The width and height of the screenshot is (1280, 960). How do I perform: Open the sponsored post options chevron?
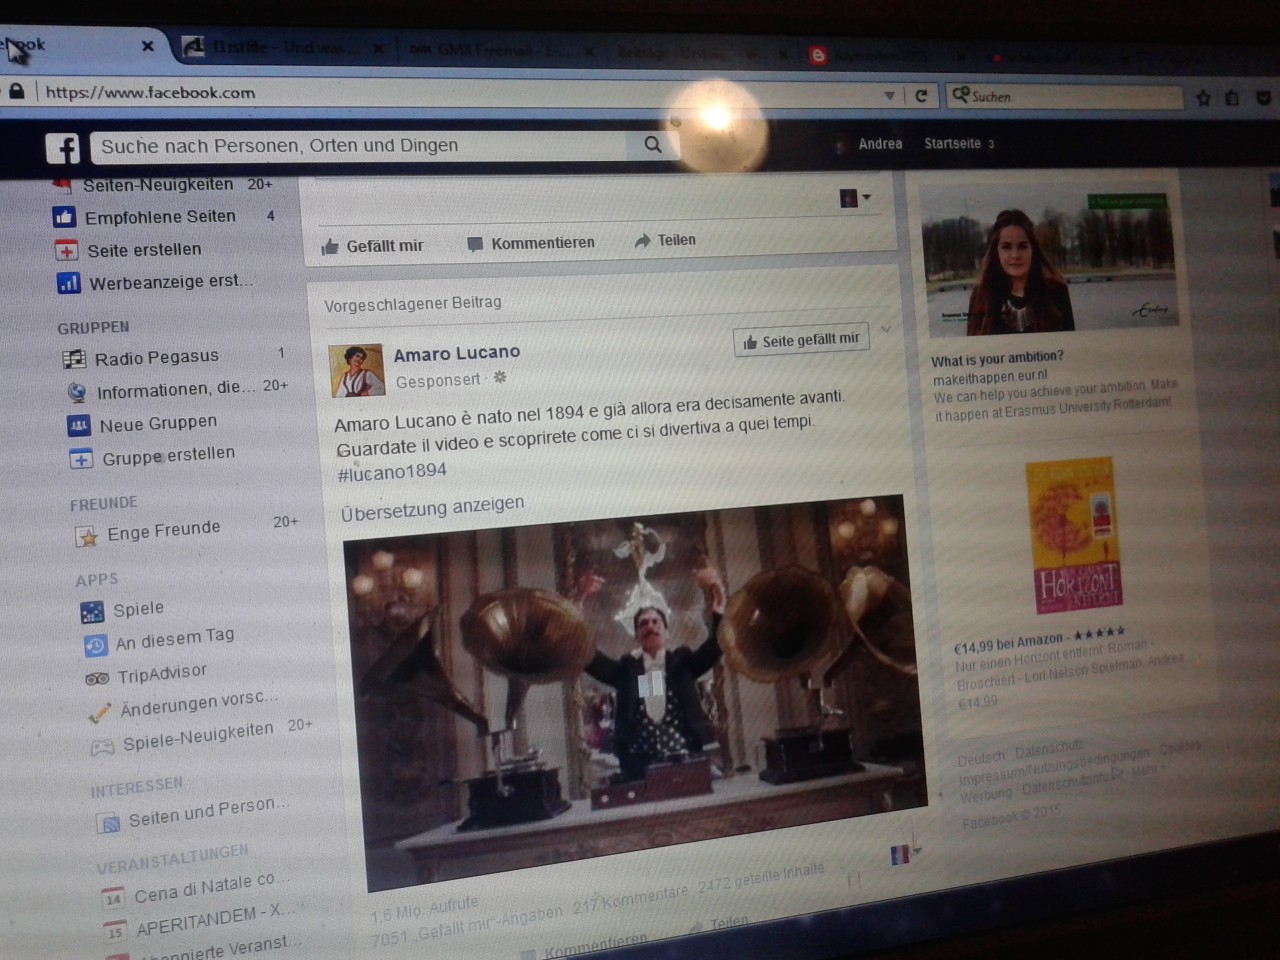885,329
